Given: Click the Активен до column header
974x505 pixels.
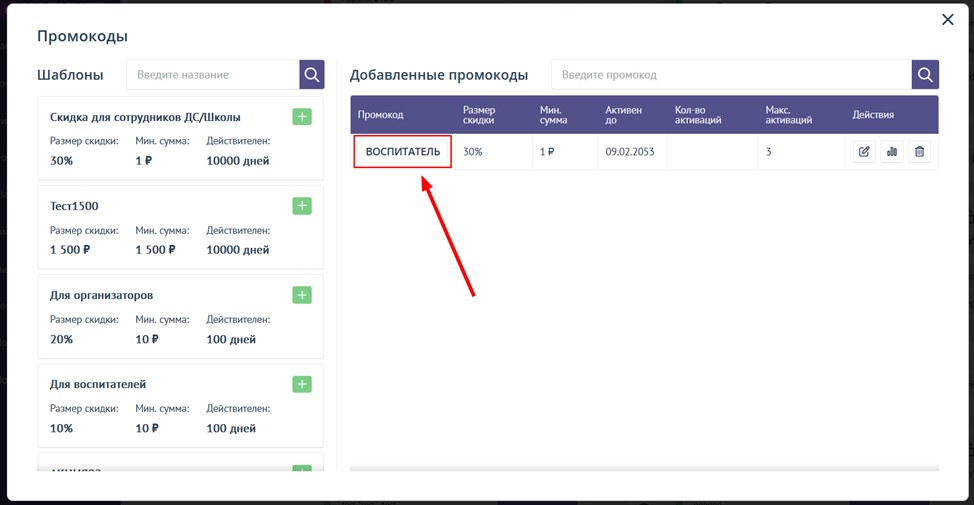Looking at the screenshot, I should coord(623,115).
